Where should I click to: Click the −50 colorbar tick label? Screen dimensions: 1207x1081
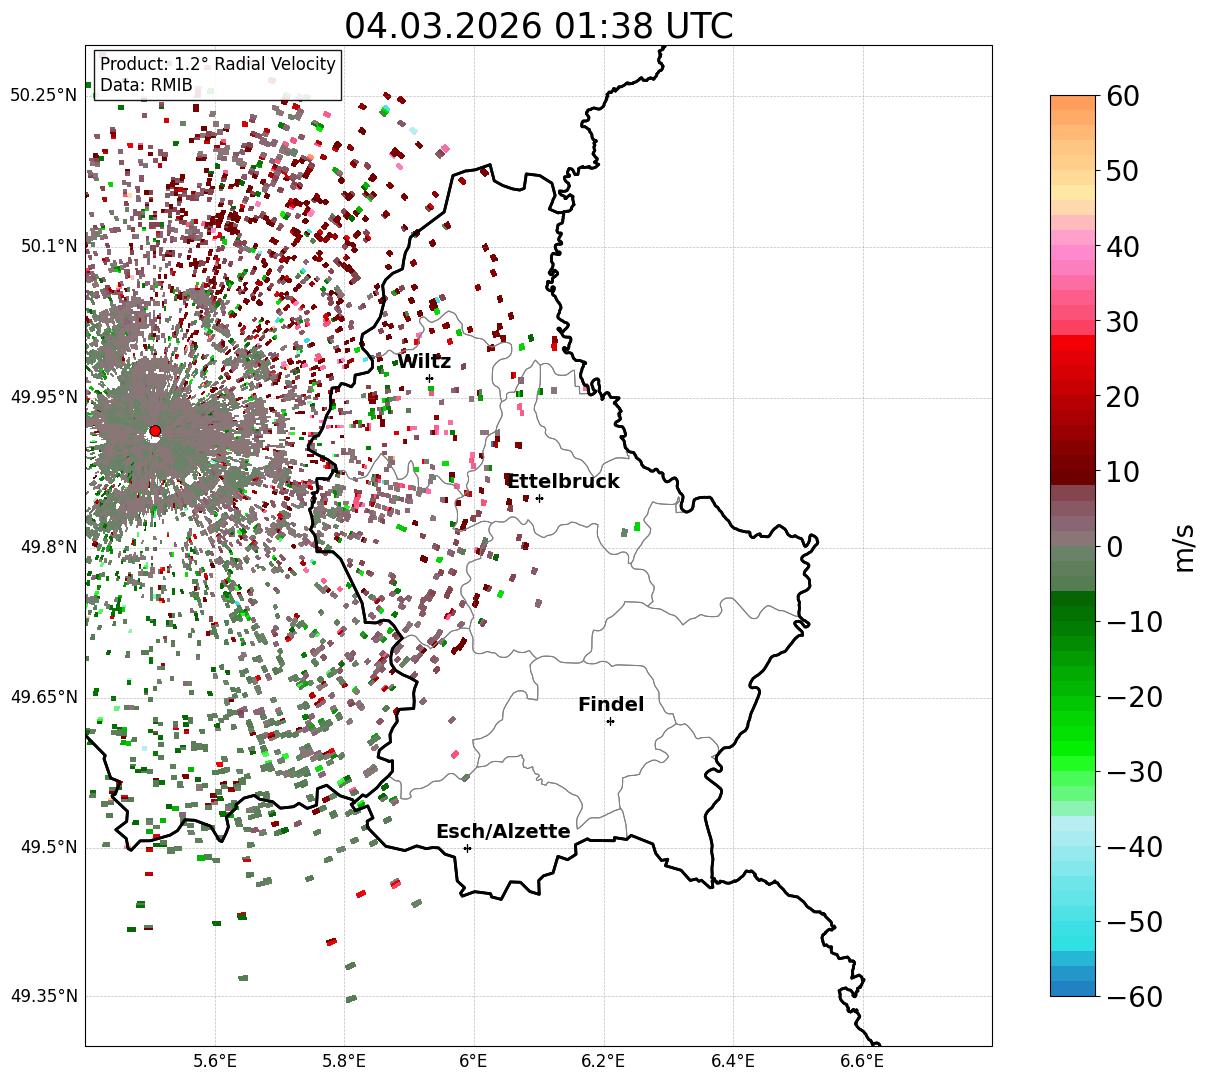click(1134, 922)
